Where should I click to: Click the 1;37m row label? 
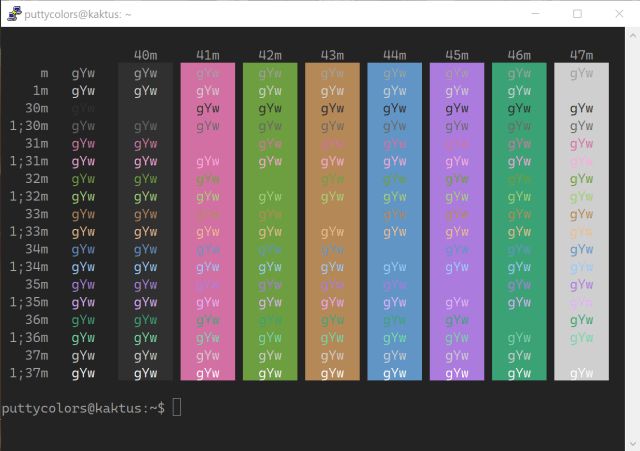coord(29,373)
